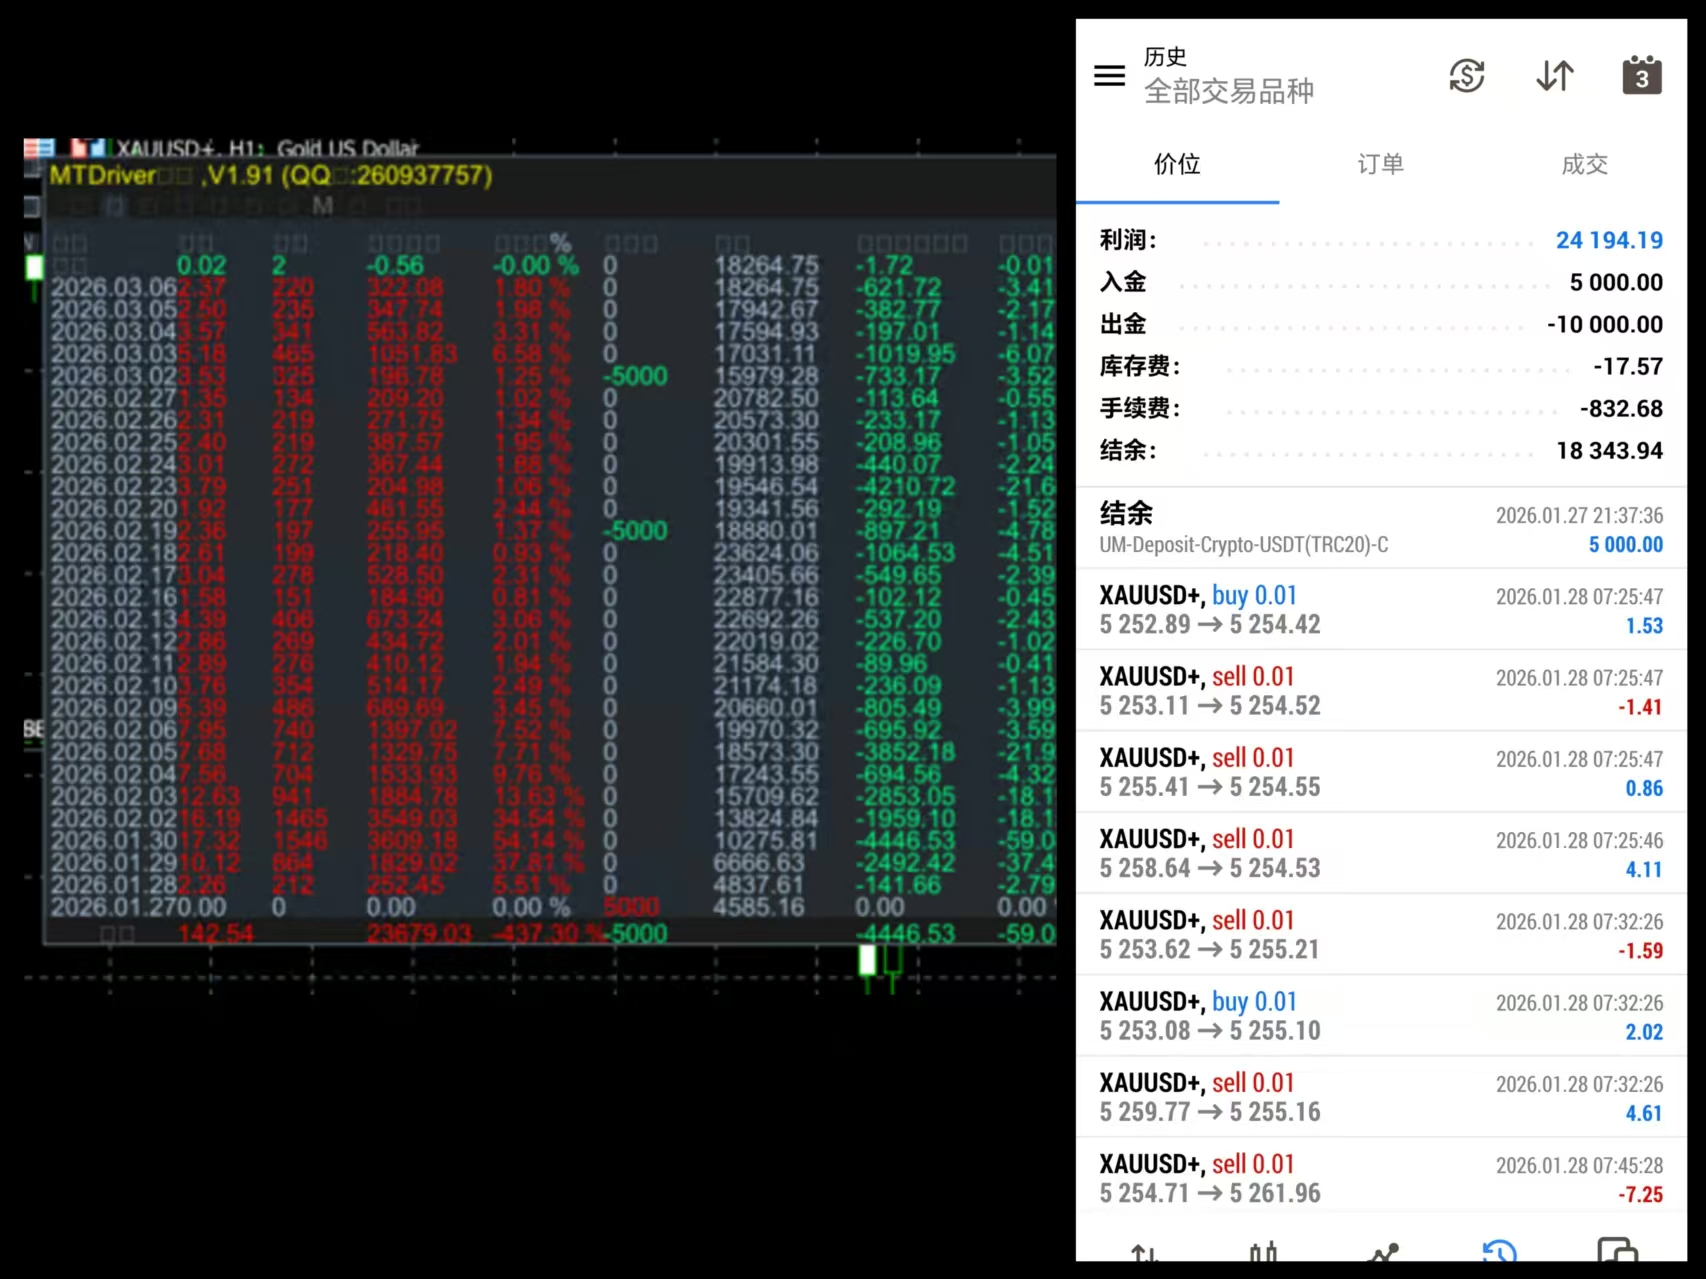Open the sell trade 5 253.62 → 5 255.21

click(x=1381, y=934)
